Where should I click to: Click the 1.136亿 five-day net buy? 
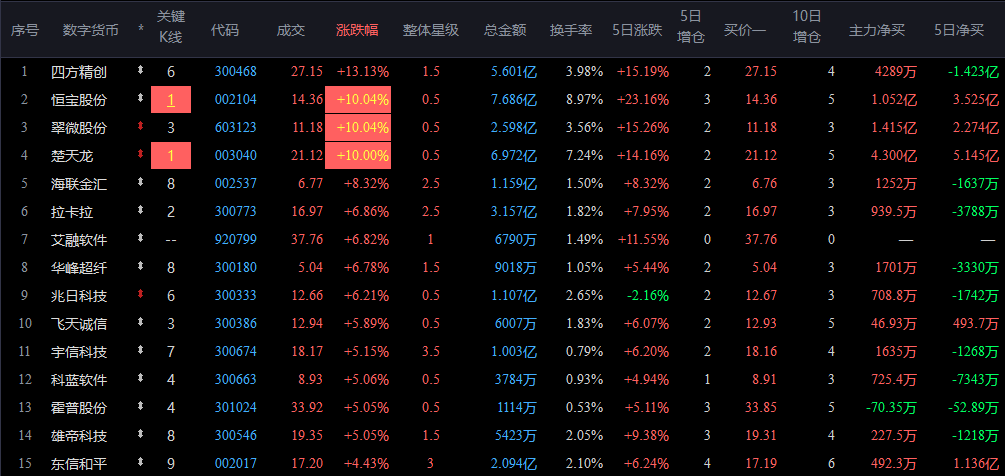pyautogui.click(x=976, y=463)
